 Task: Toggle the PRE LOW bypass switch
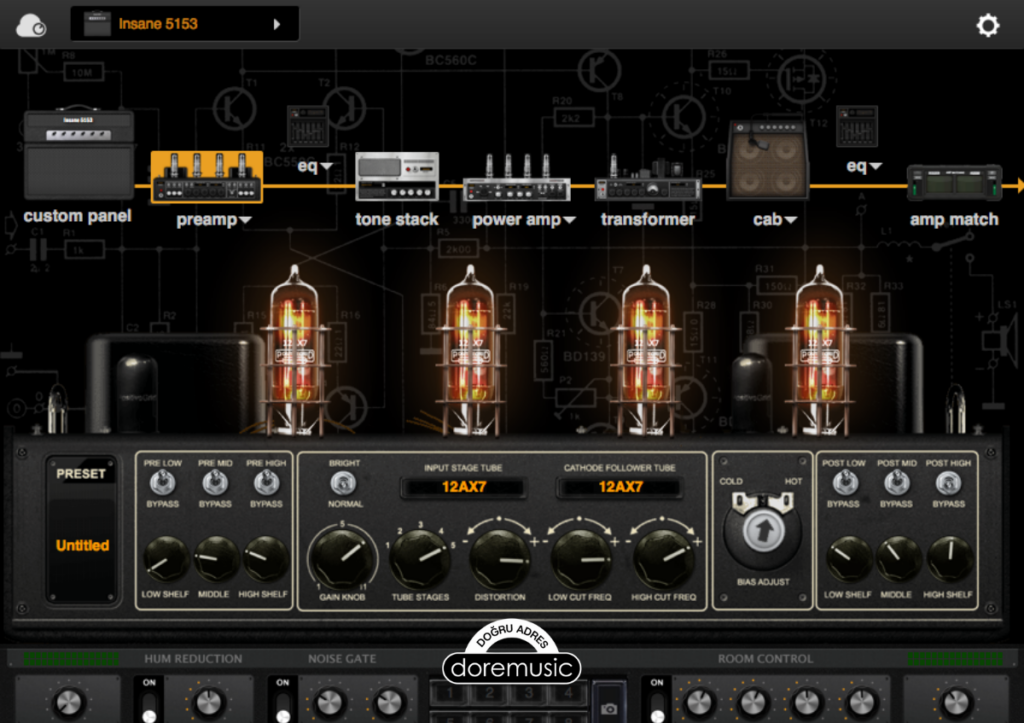click(162, 484)
